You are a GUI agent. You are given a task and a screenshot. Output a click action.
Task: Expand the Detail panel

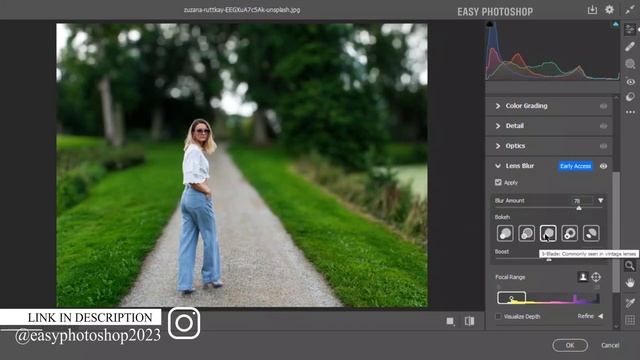[498, 126]
